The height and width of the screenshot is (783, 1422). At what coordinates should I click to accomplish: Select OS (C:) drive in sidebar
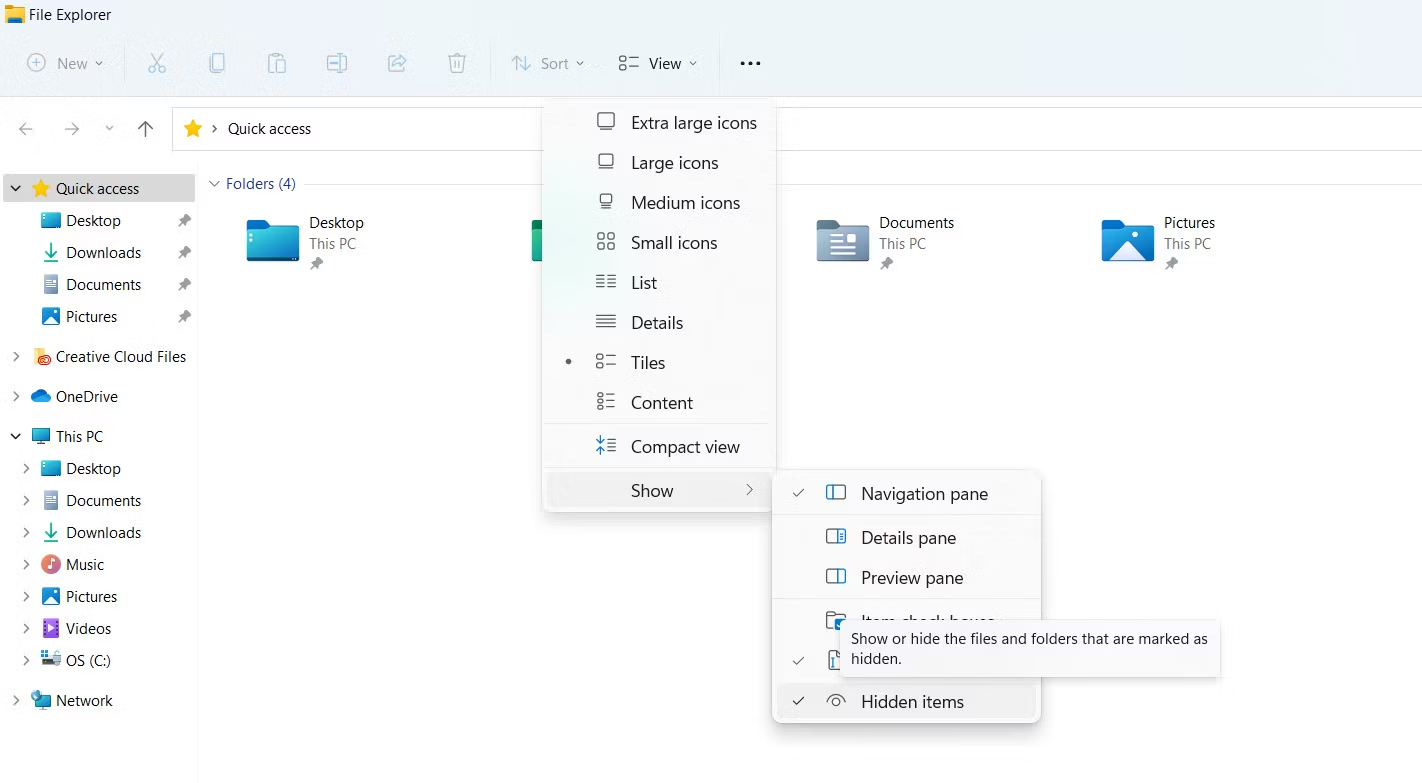click(x=88, y=661)
